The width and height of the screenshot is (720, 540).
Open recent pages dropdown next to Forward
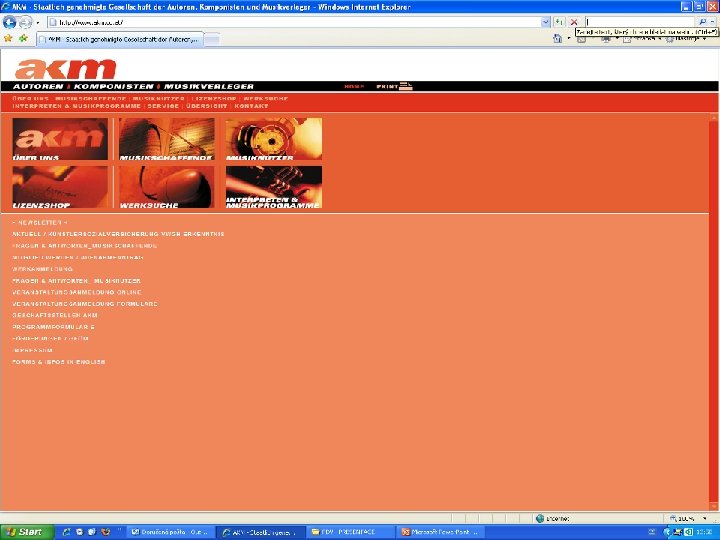pyautogui.click(x=38, y=22)
